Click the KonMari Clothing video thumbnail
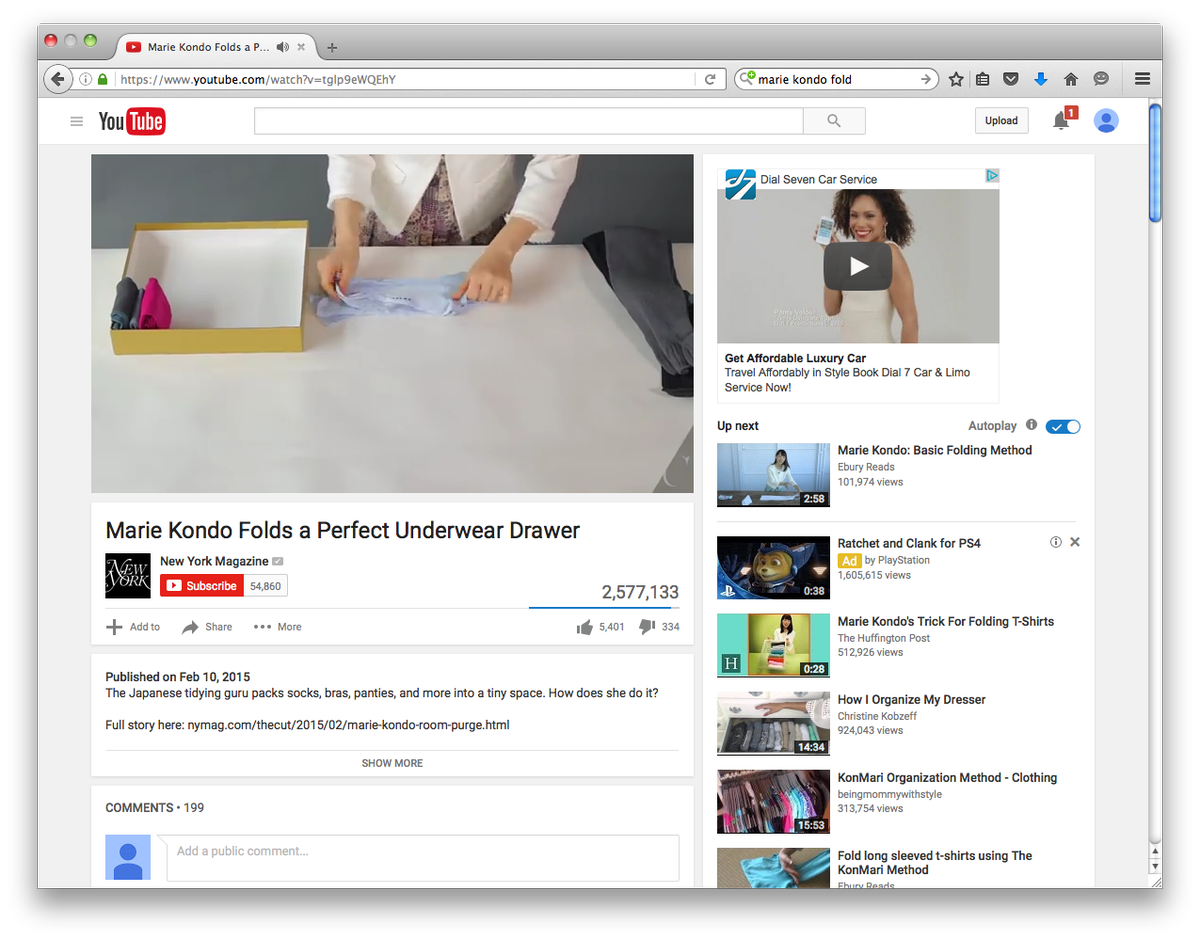This screenshot has width=1200, height=940. click(773, 802)
